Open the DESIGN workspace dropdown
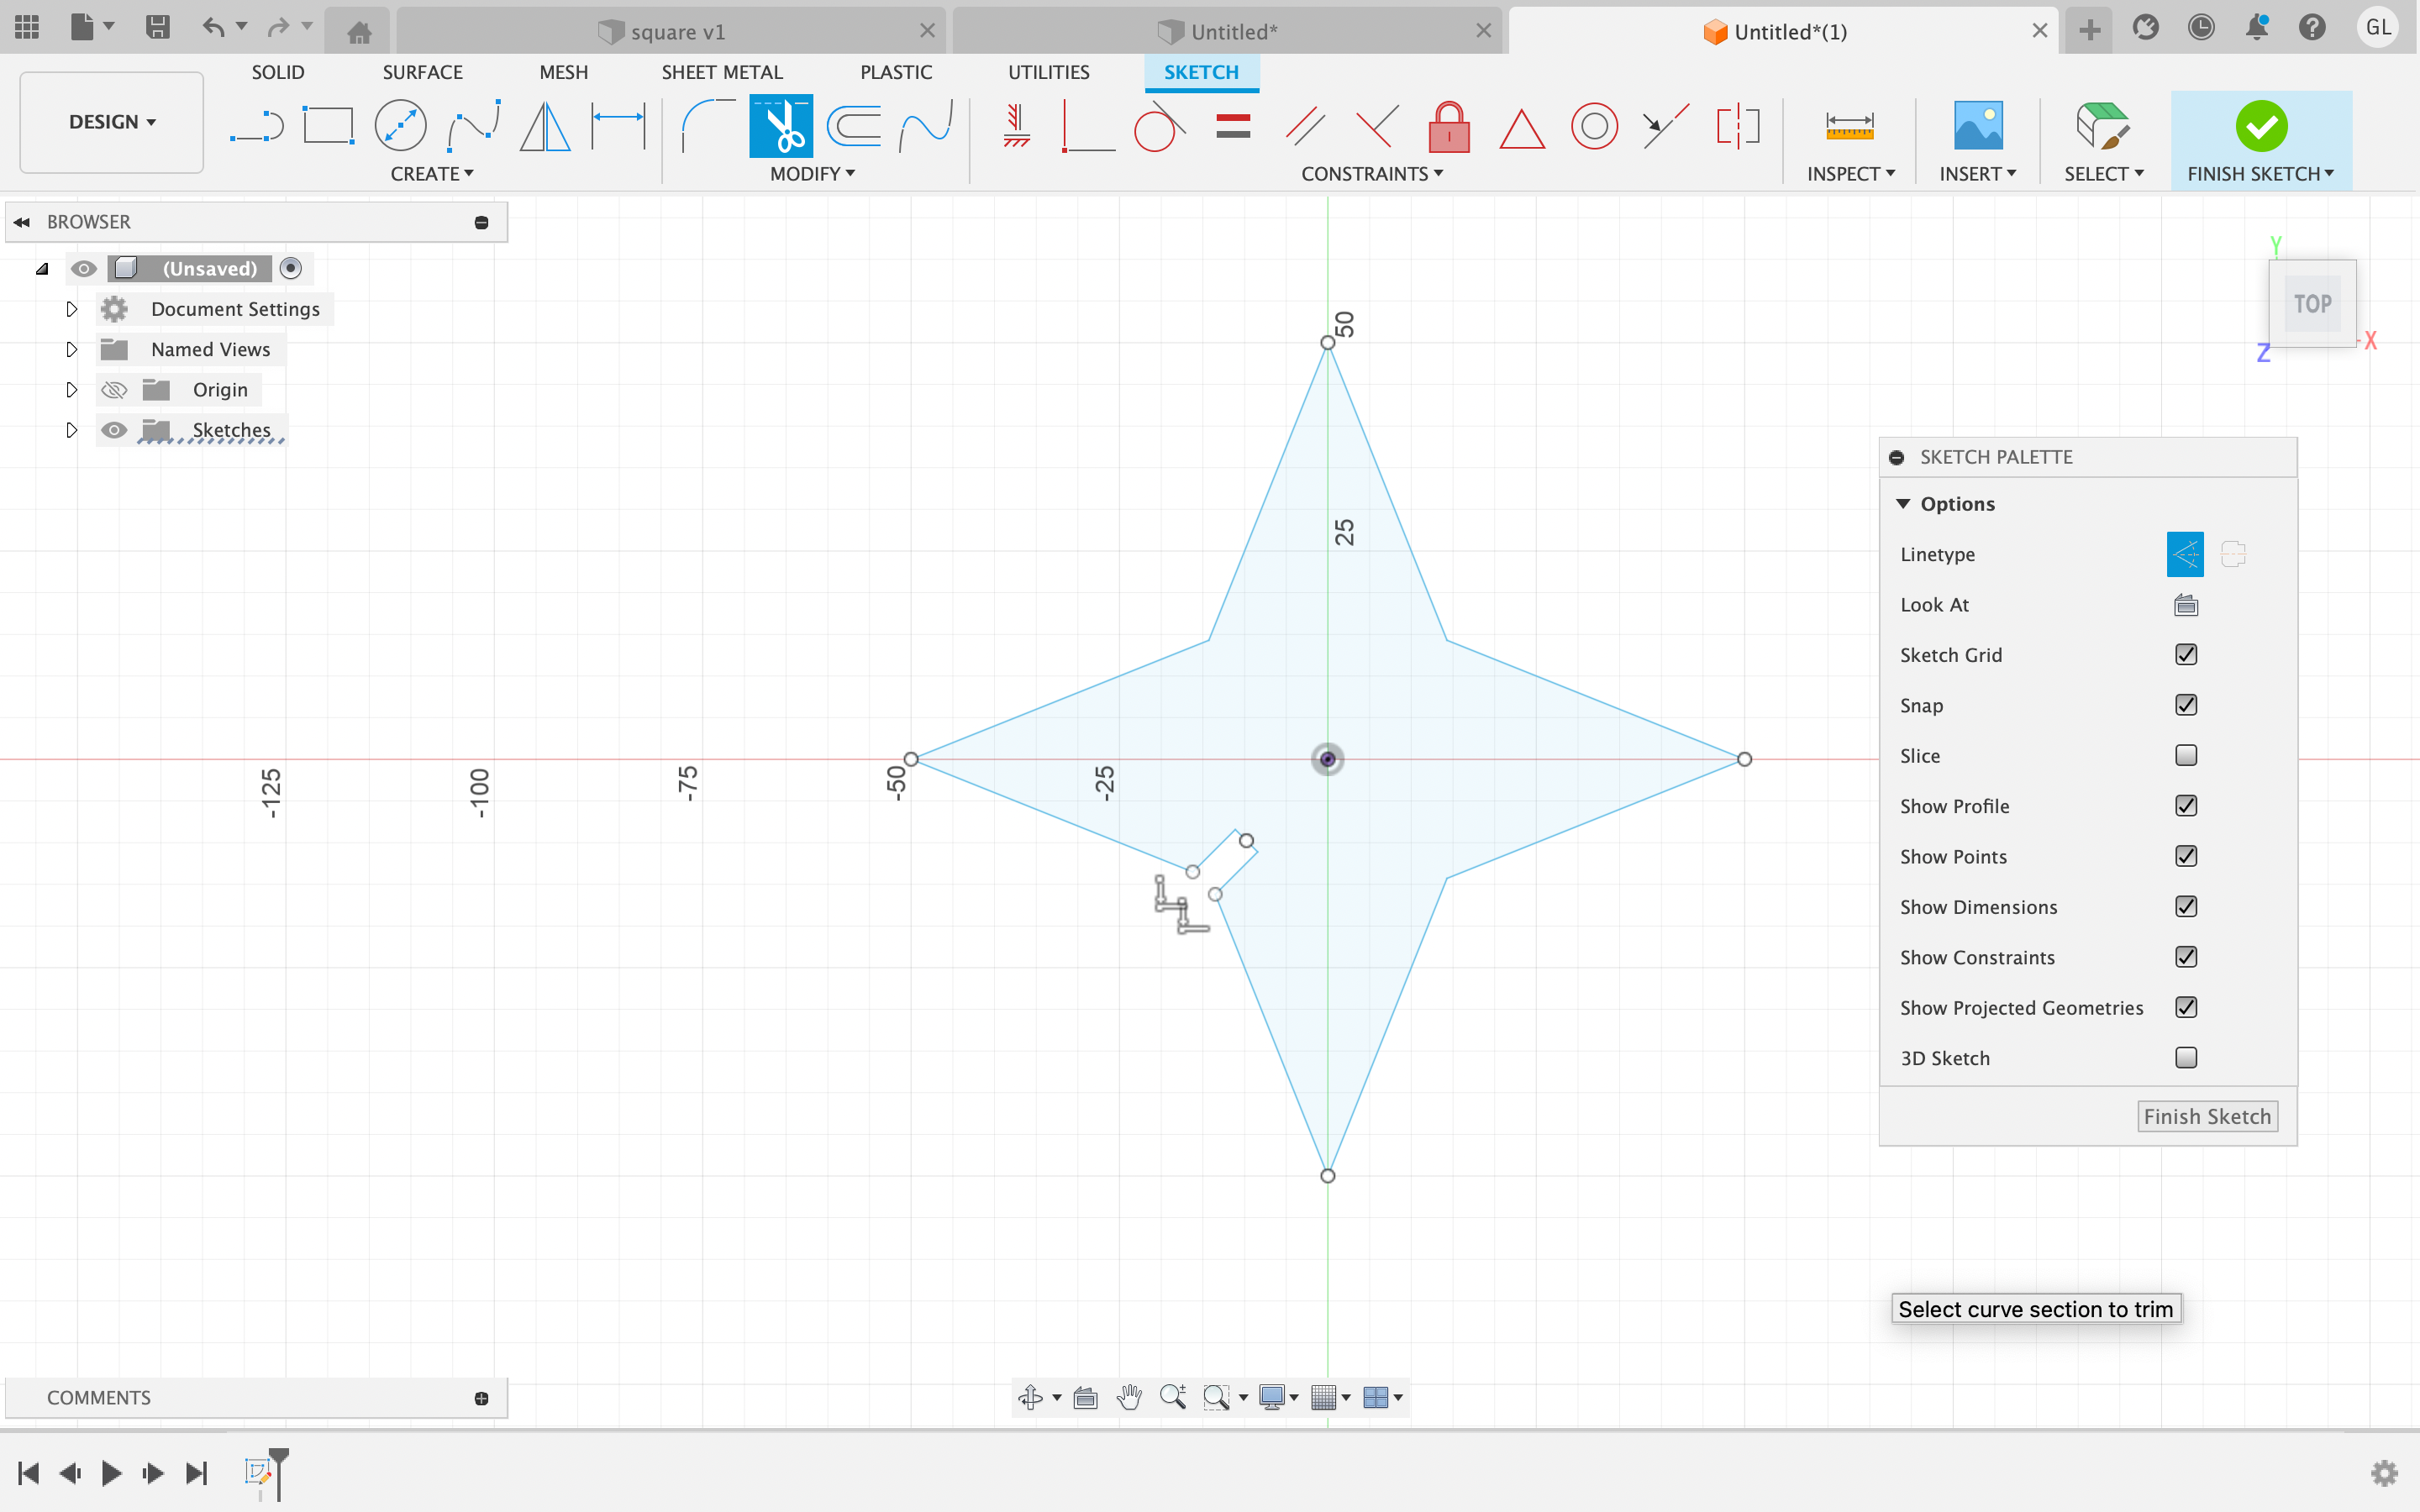Image resolution: width=2420 pixels, height=1512 pixels. [x=111, y=122]
